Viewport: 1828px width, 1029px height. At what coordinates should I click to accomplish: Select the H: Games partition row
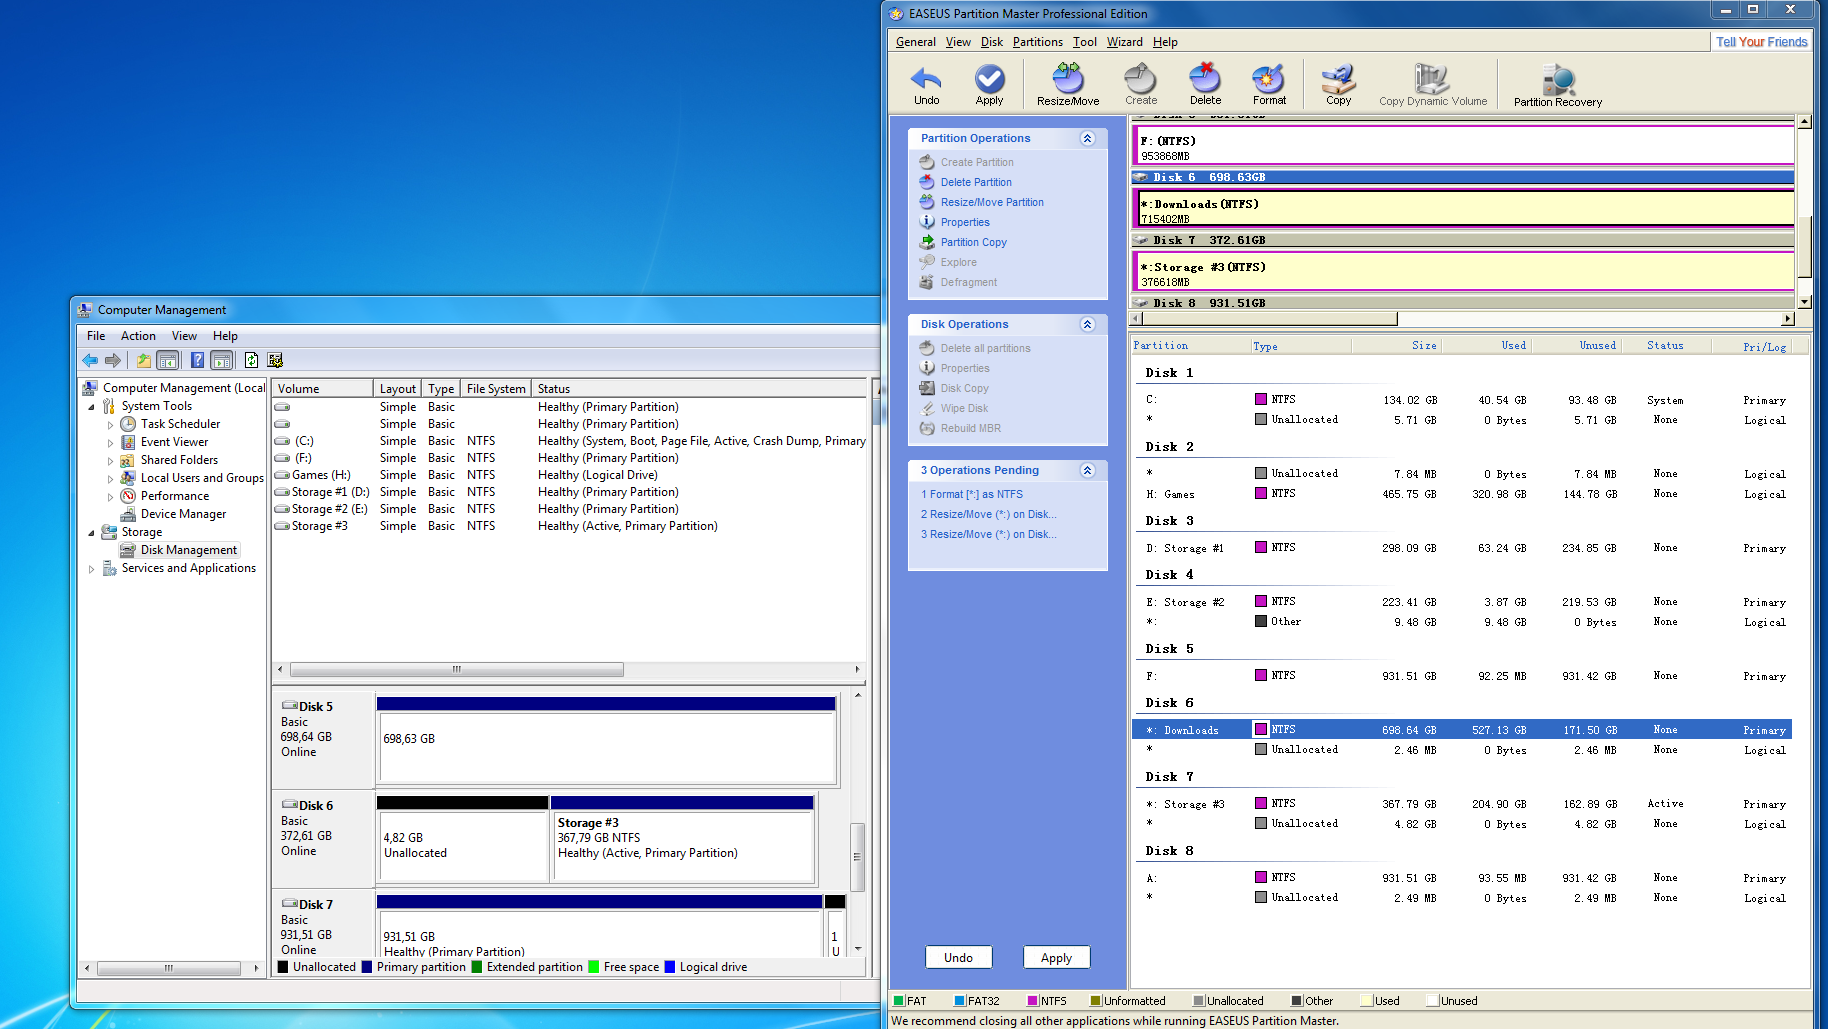coord(1461,494)
